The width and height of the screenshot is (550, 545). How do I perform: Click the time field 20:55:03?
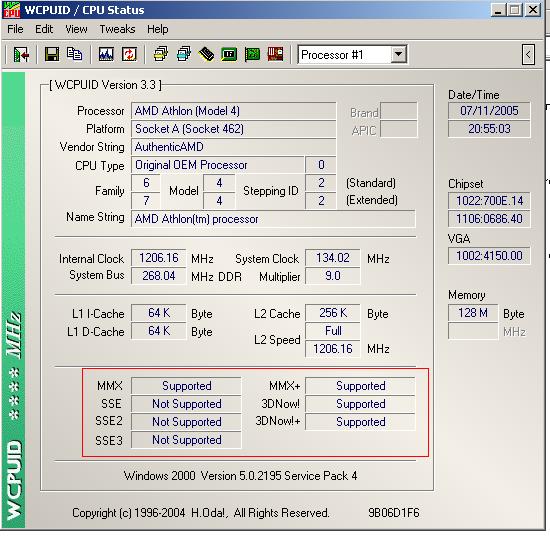pyautogui.click(x=489, y=129)
